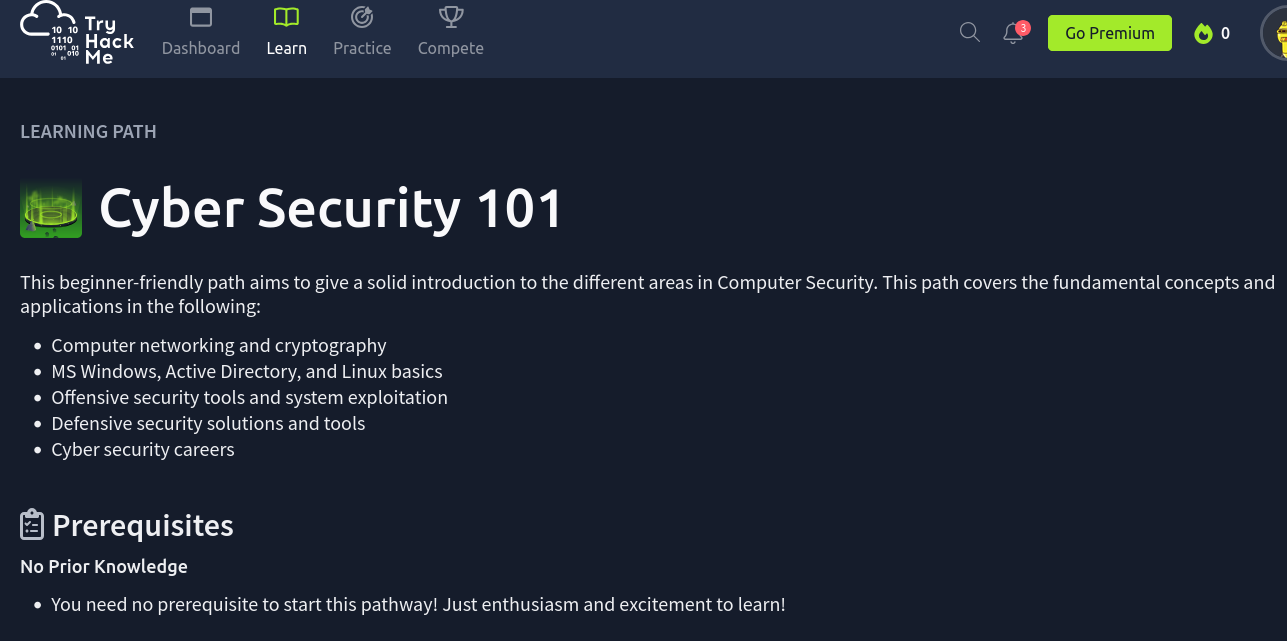Open search with the magnifier icon
This screenshot has height=641, width=1287.
click(969, 32)
